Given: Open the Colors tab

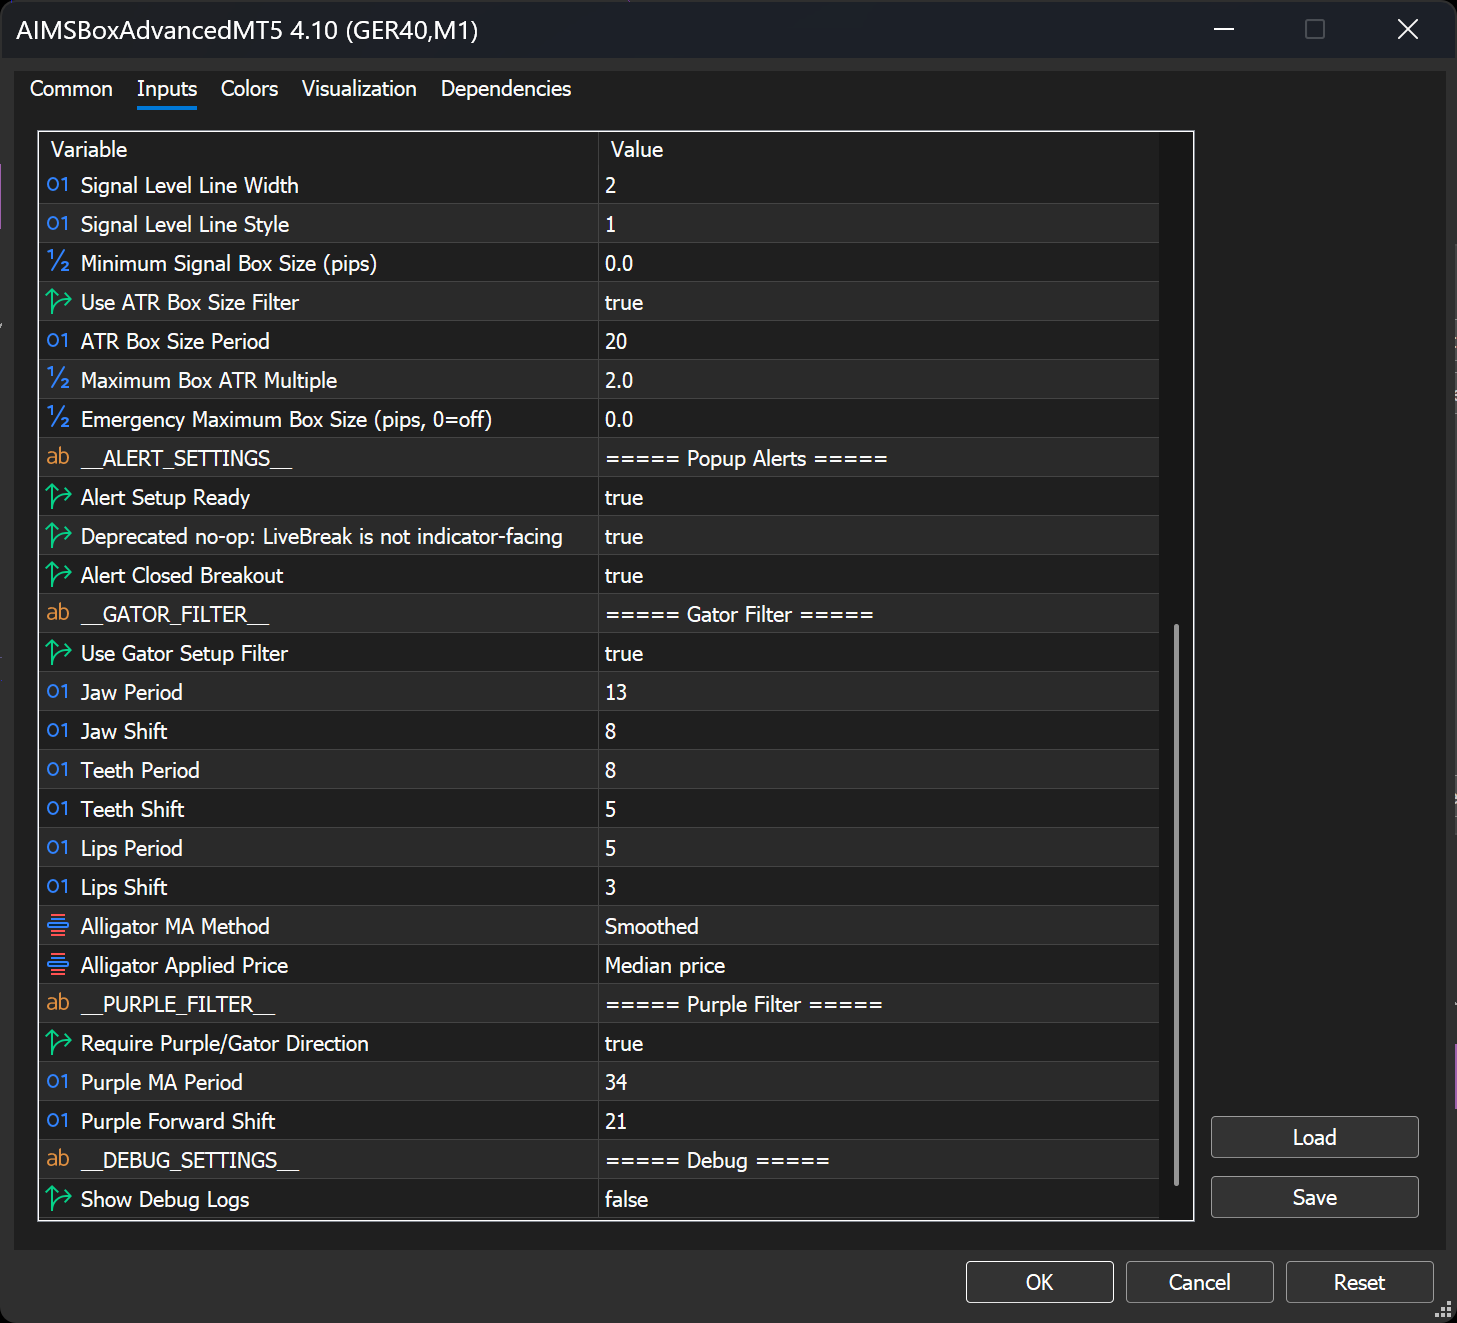Looking at the screenshot, I should pos(249,89).
